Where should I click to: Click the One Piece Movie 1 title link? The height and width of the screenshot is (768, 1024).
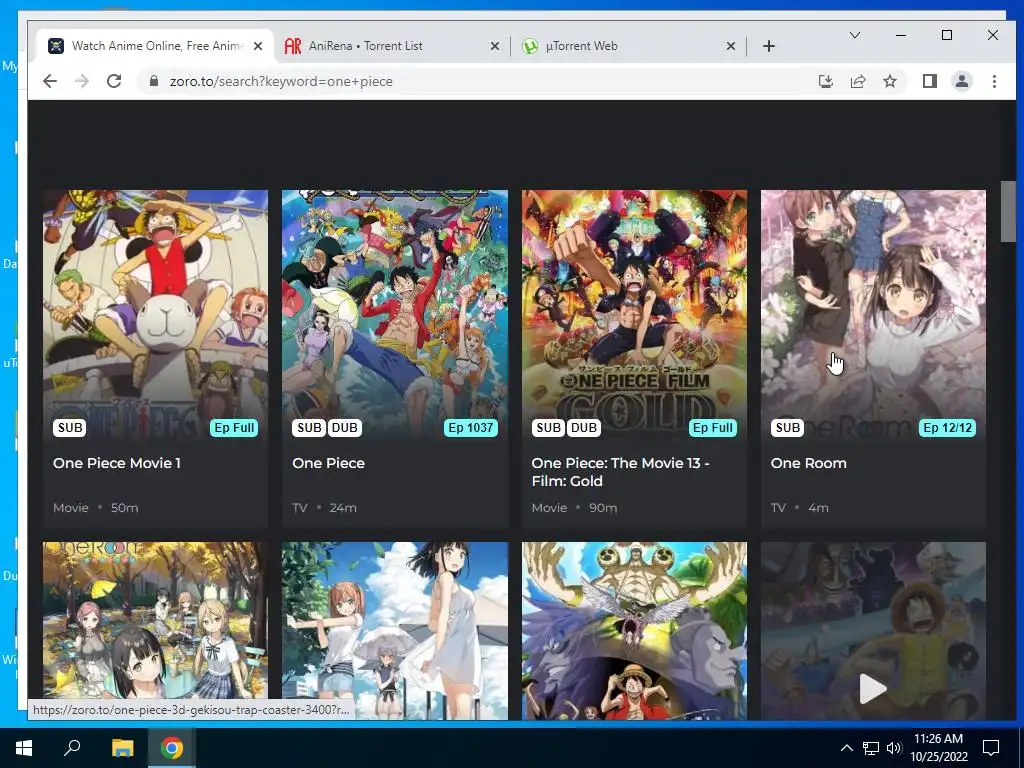click(117, 463)
